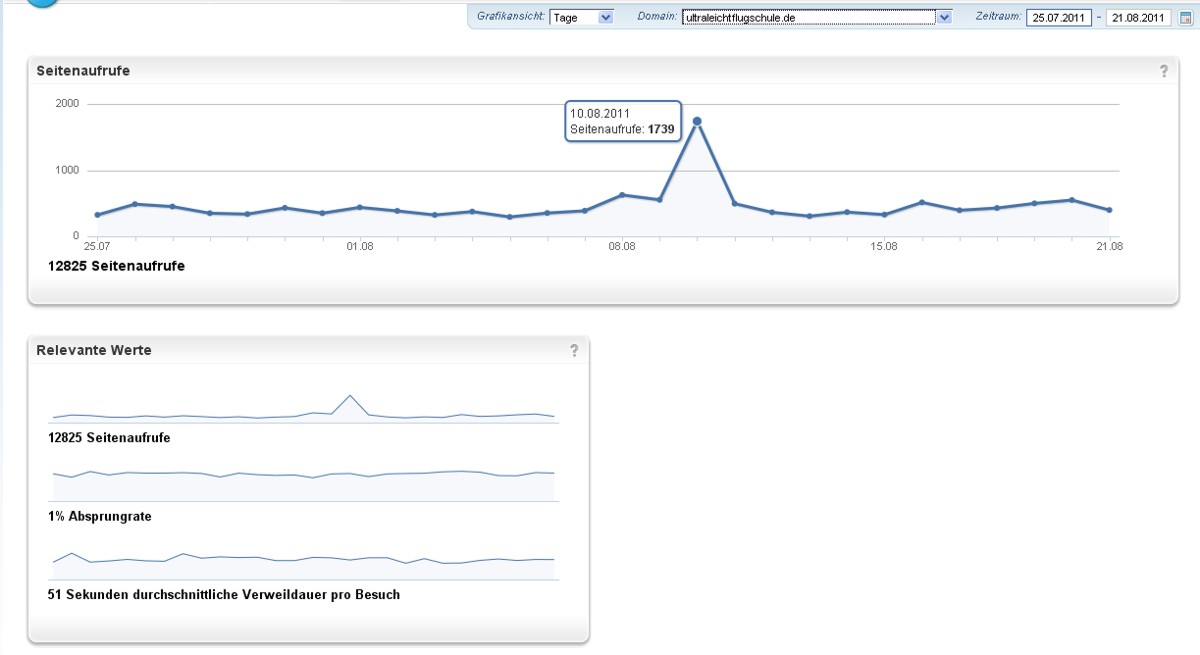Viewport: 1200px width, 655px height.
Task: Click the end date field 21.08.2011
Action: 1137,17
